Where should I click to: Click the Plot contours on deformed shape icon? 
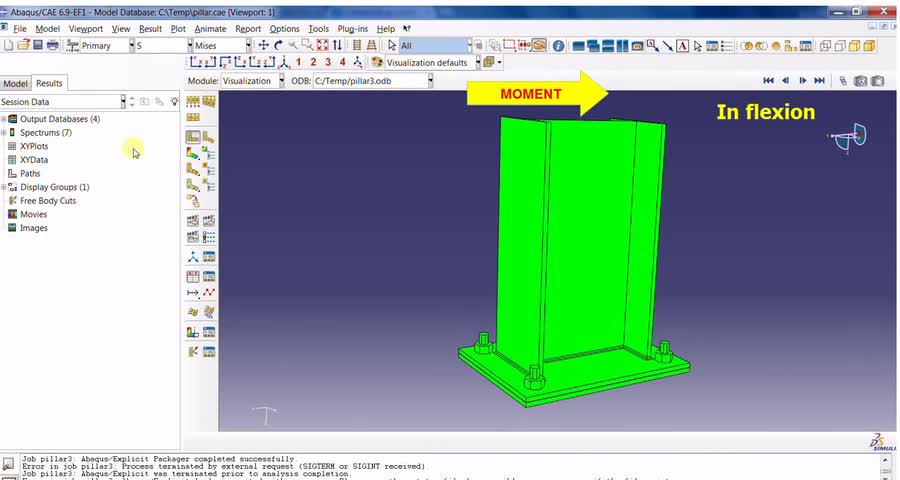pos(193,153)
